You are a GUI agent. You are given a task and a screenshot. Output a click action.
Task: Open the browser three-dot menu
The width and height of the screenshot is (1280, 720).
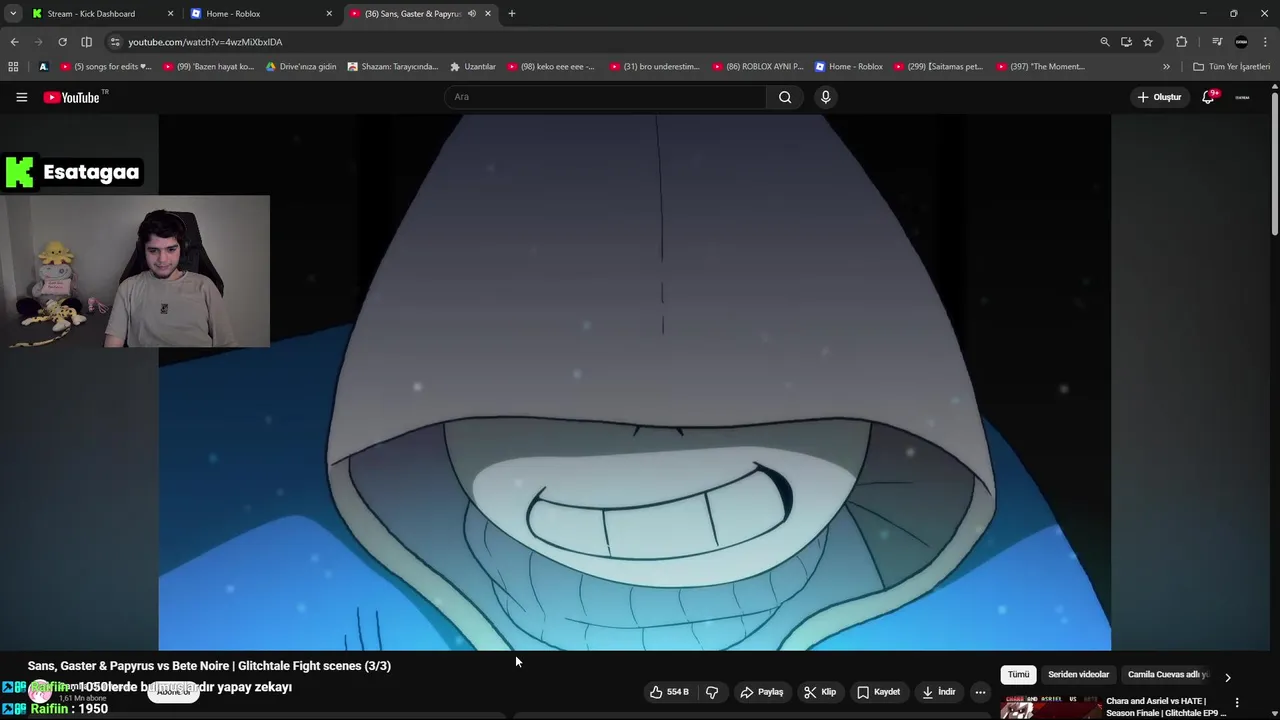tap(1265, 42)
